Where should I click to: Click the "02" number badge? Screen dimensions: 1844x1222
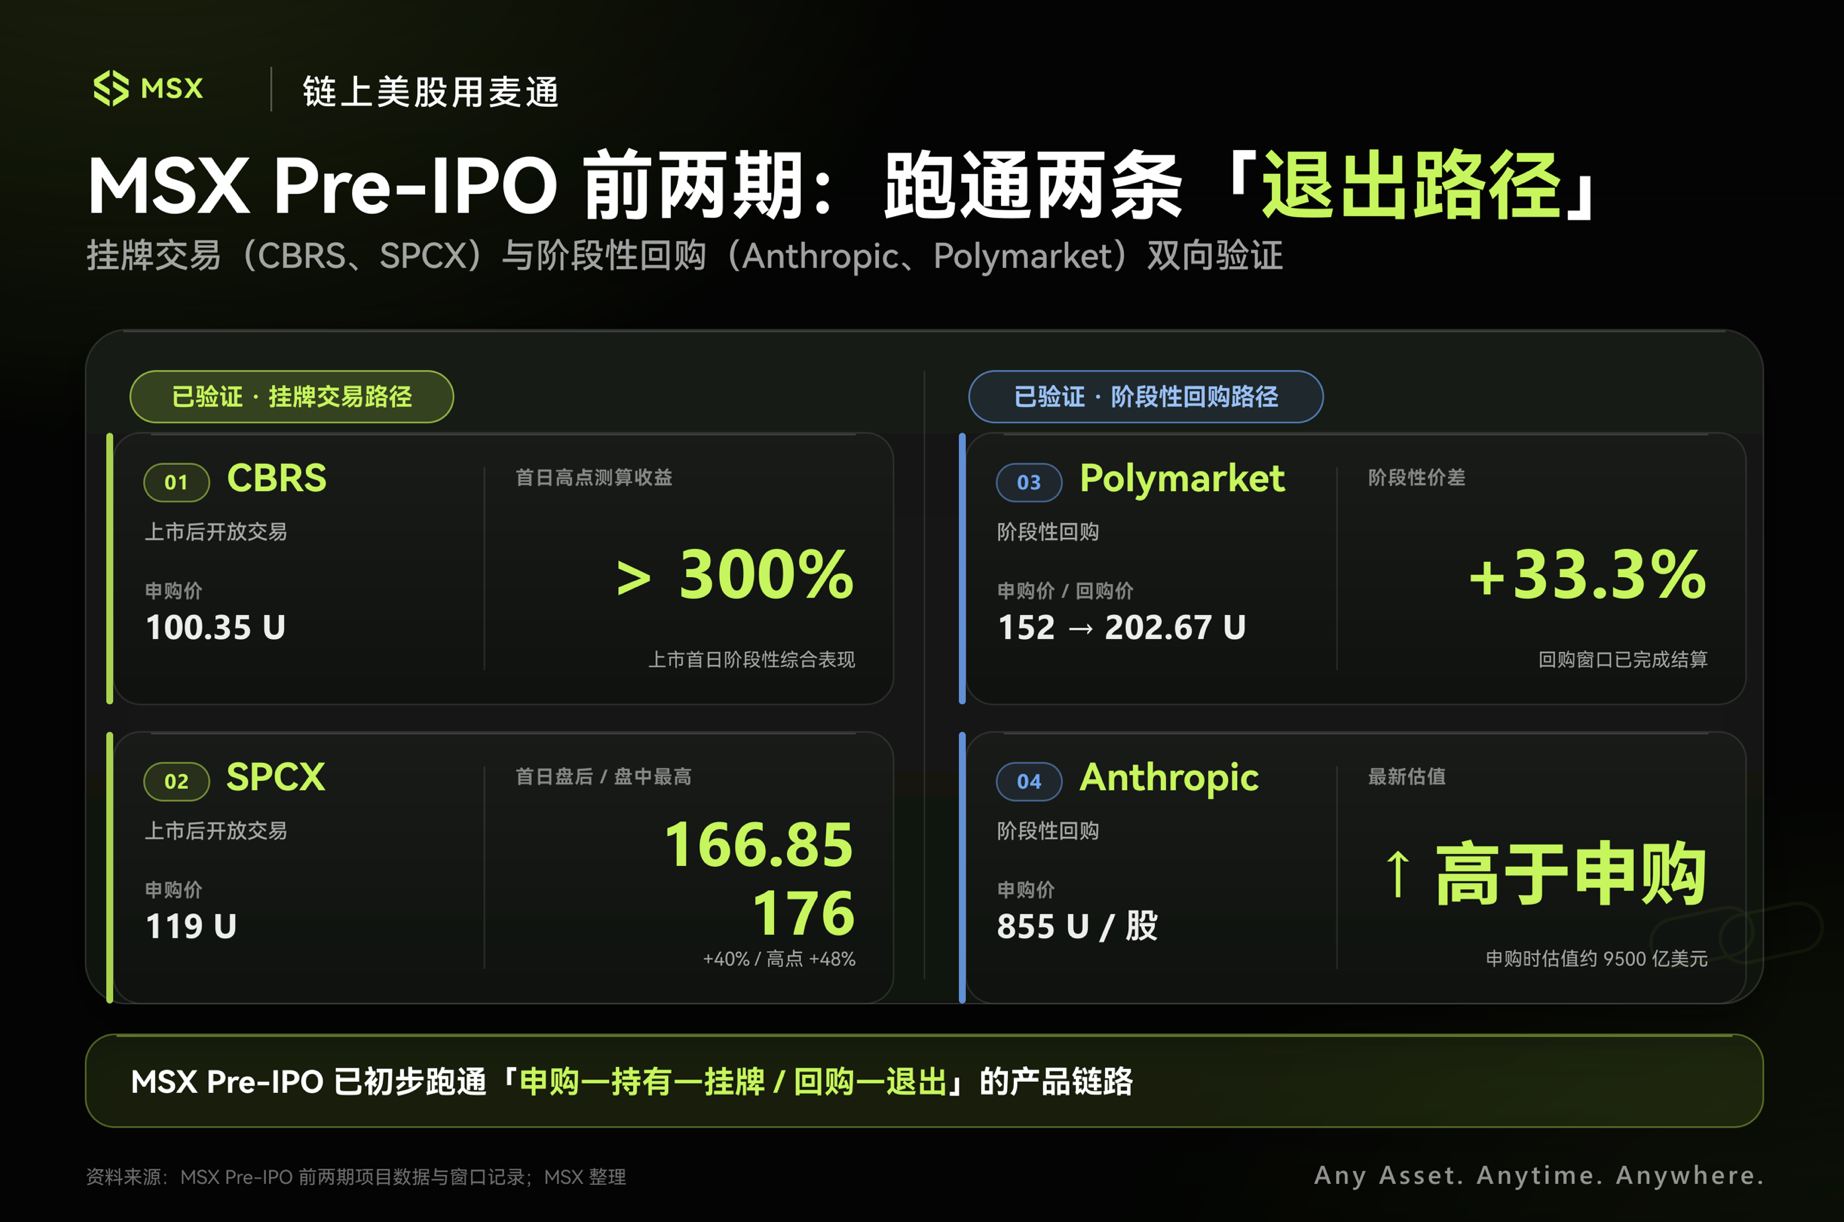(177, 781)
